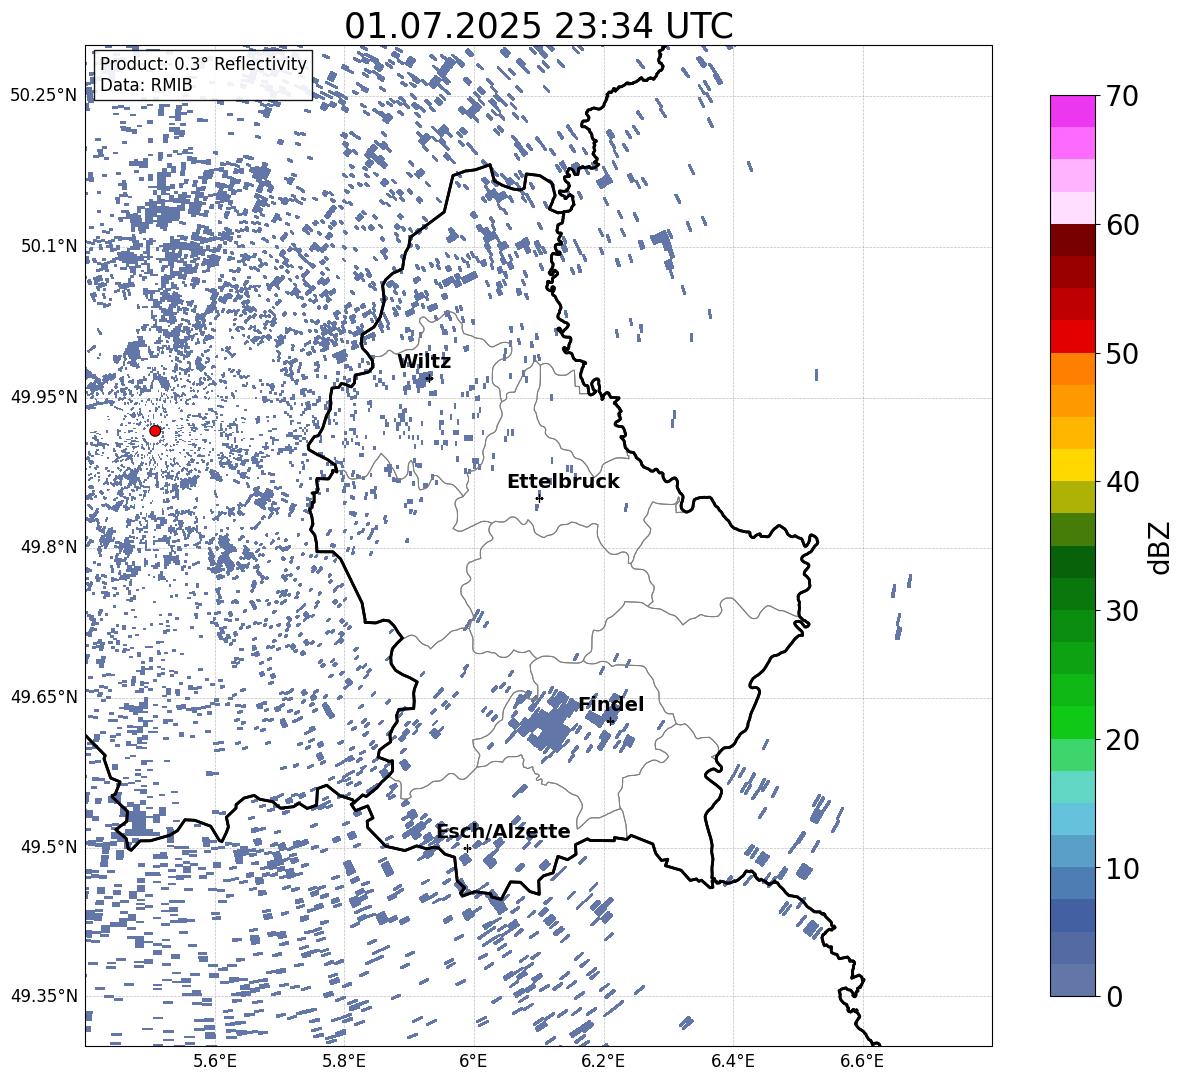The image size is (1184, 1081).
Task: Click the red radar site marker dot
Action: [155, 430]
